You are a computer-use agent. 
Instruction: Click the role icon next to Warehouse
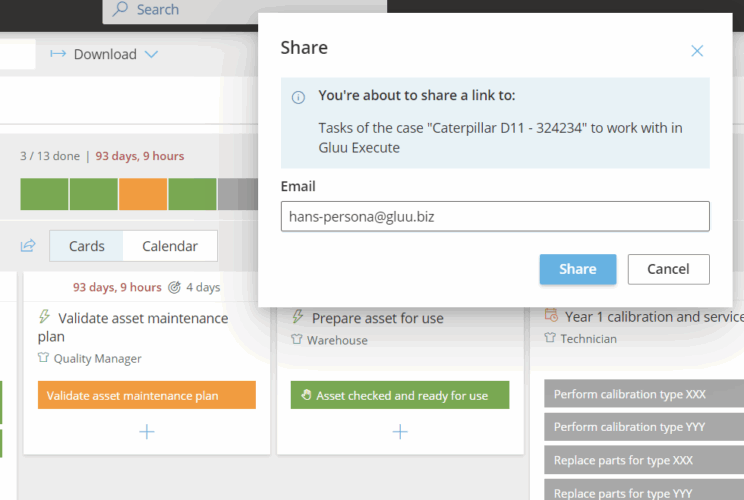coord(297,340)
